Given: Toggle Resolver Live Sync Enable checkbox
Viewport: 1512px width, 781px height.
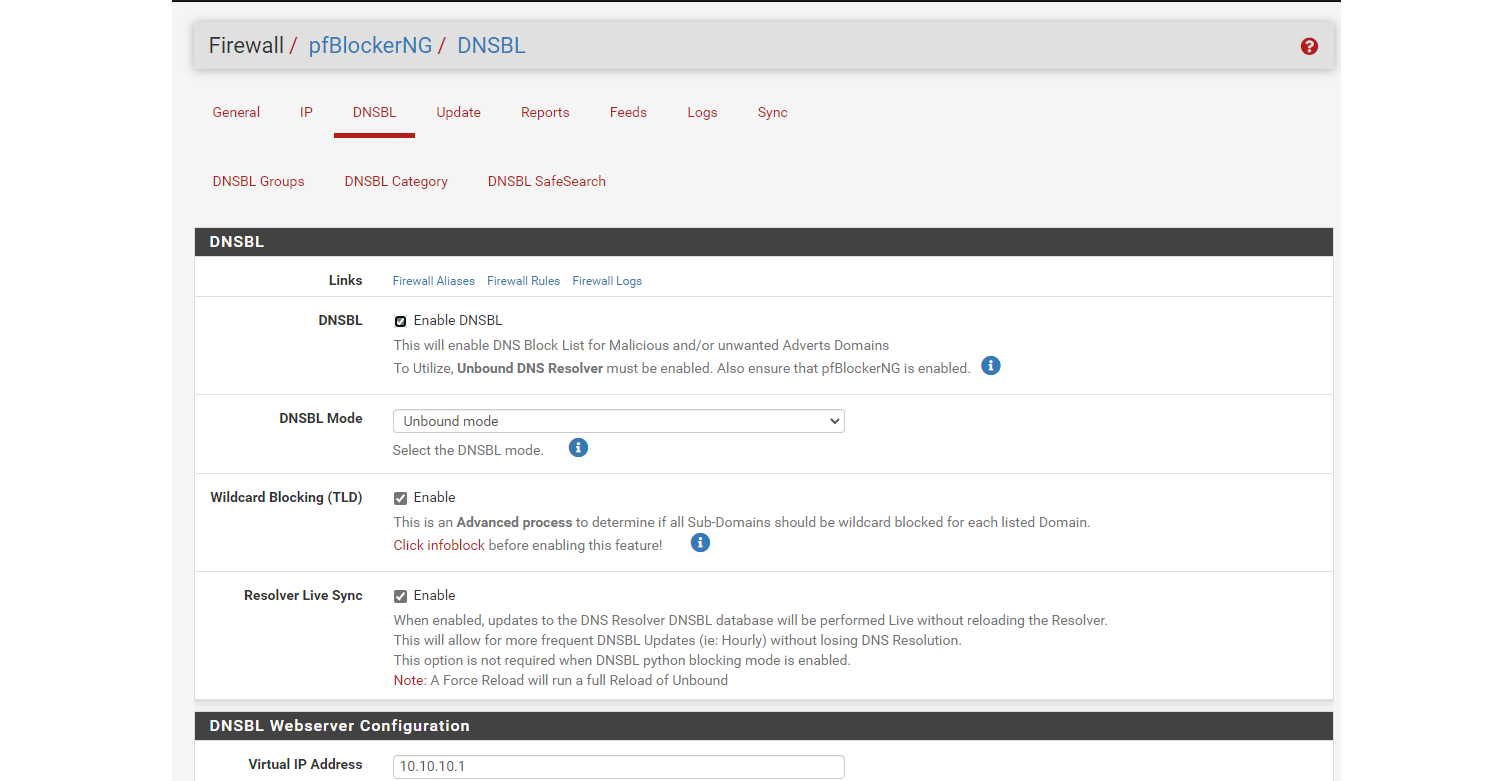Looking at the screenshot, I should point(400,596).
